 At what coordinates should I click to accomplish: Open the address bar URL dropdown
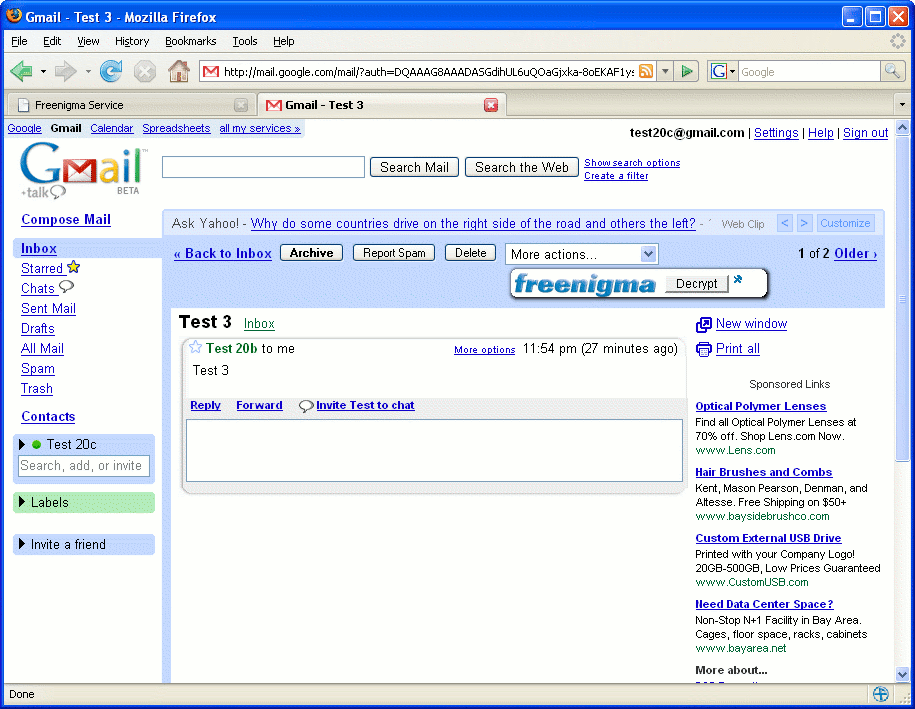[x=665, y=72]
